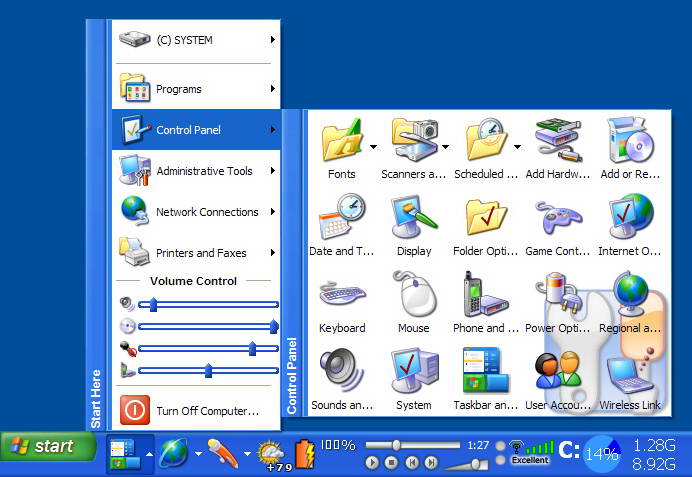Click the pencil tool icon in taskbar
The width and height of the screenshot is (692, 477).
point(223,453)
